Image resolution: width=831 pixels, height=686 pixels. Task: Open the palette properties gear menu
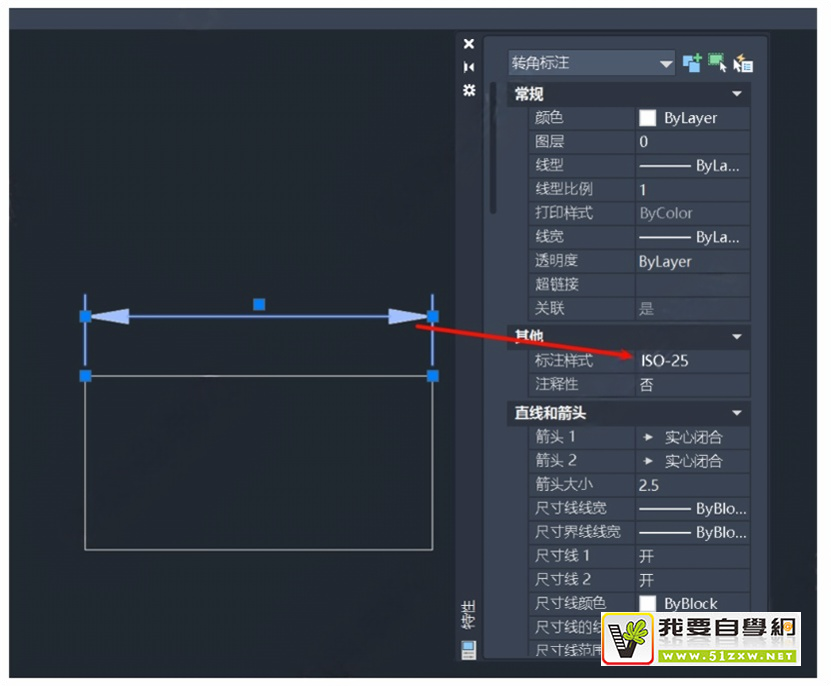click(469, 90)
